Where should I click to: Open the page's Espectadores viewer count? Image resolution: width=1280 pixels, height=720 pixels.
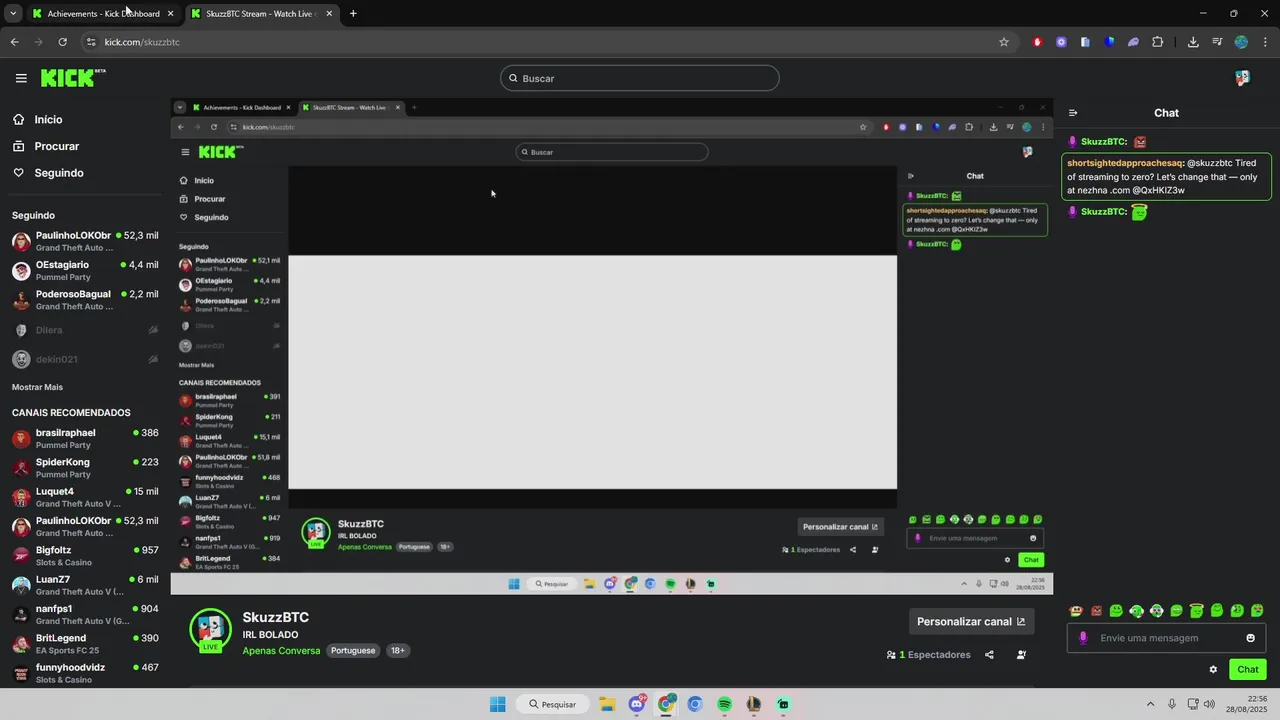[x=929, y=655]
